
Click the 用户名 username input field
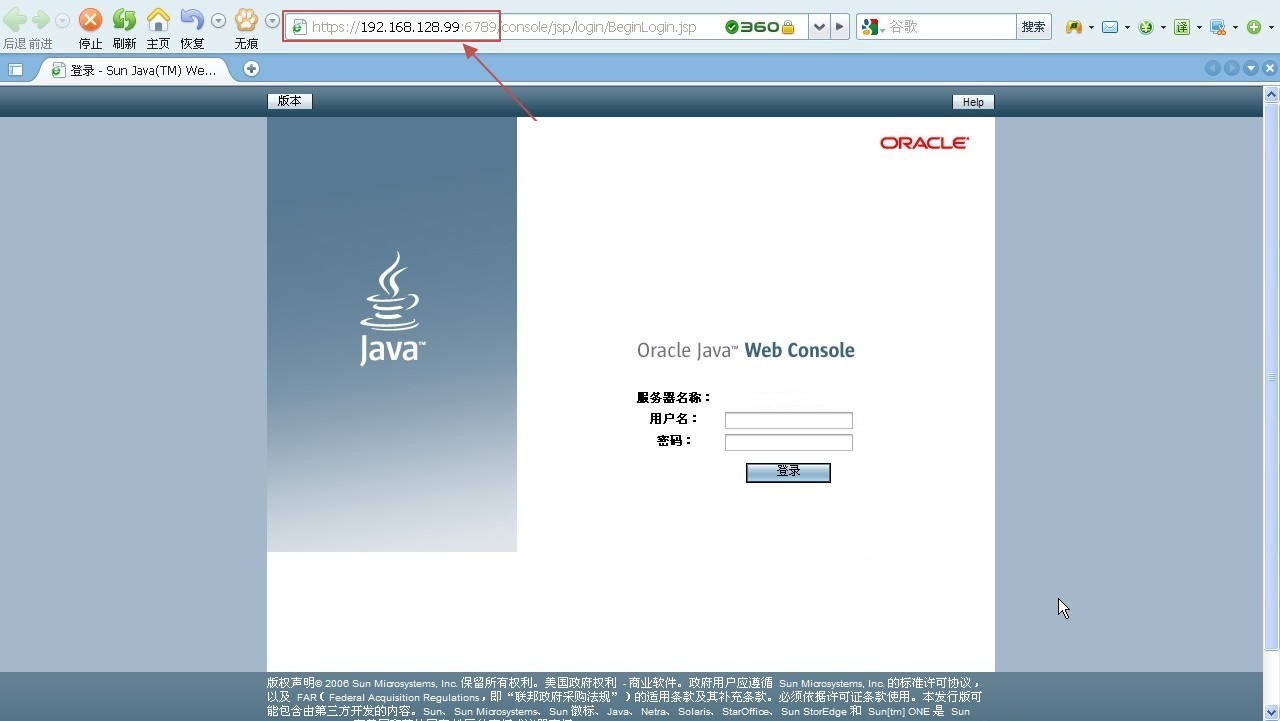tap(789, 420)
